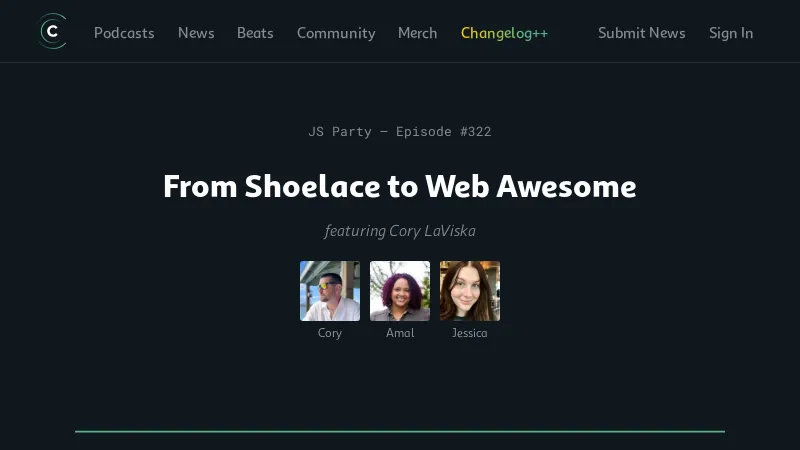Image resolution: width=800 pixels, height=450 pixels.
Task: Click the Submit News link
Action: pyautogui.click(x=641, y=33)
